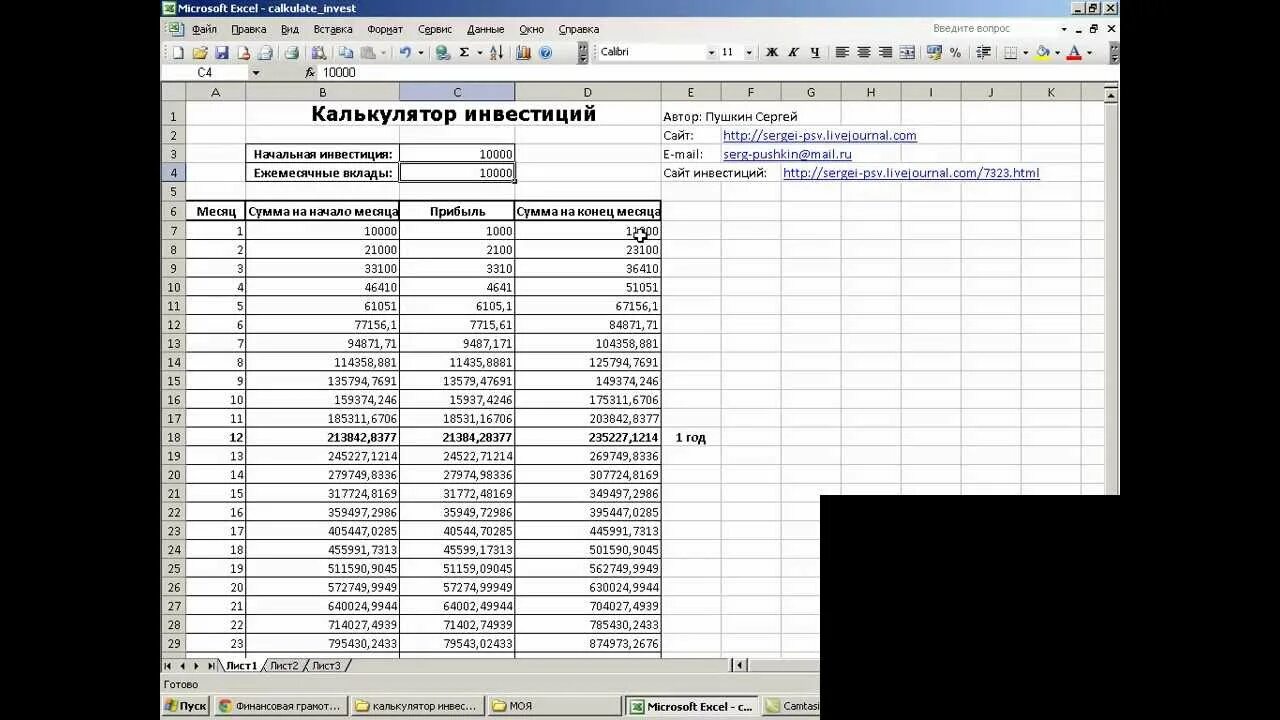
Task: Toggle bold formatting with Ж
Action: (x=771, y=52)
